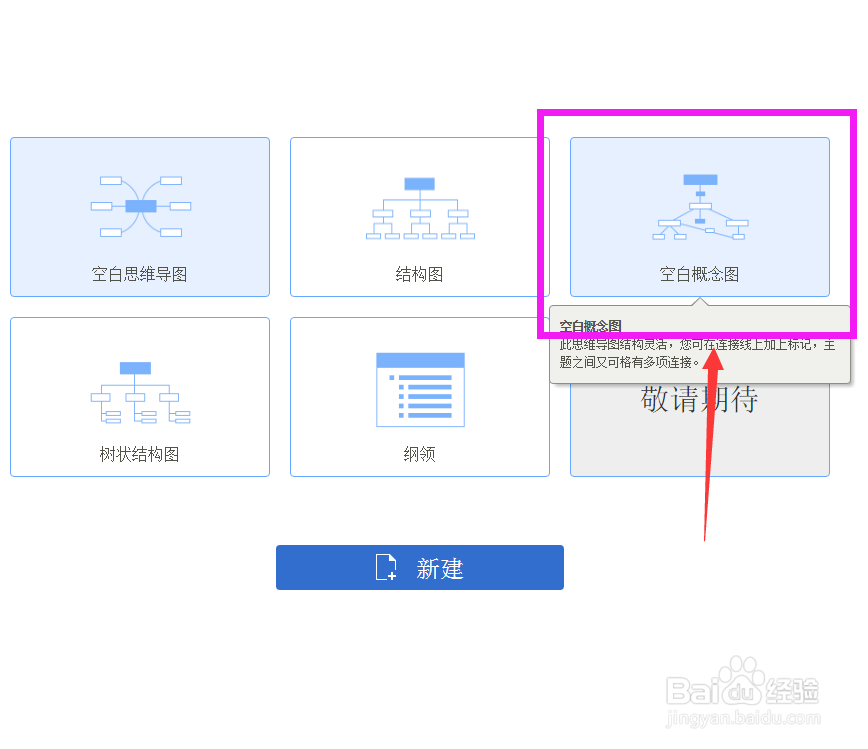Choose the 空白概念图 template
The image size is (868, 749).
(x=699, y=217)
